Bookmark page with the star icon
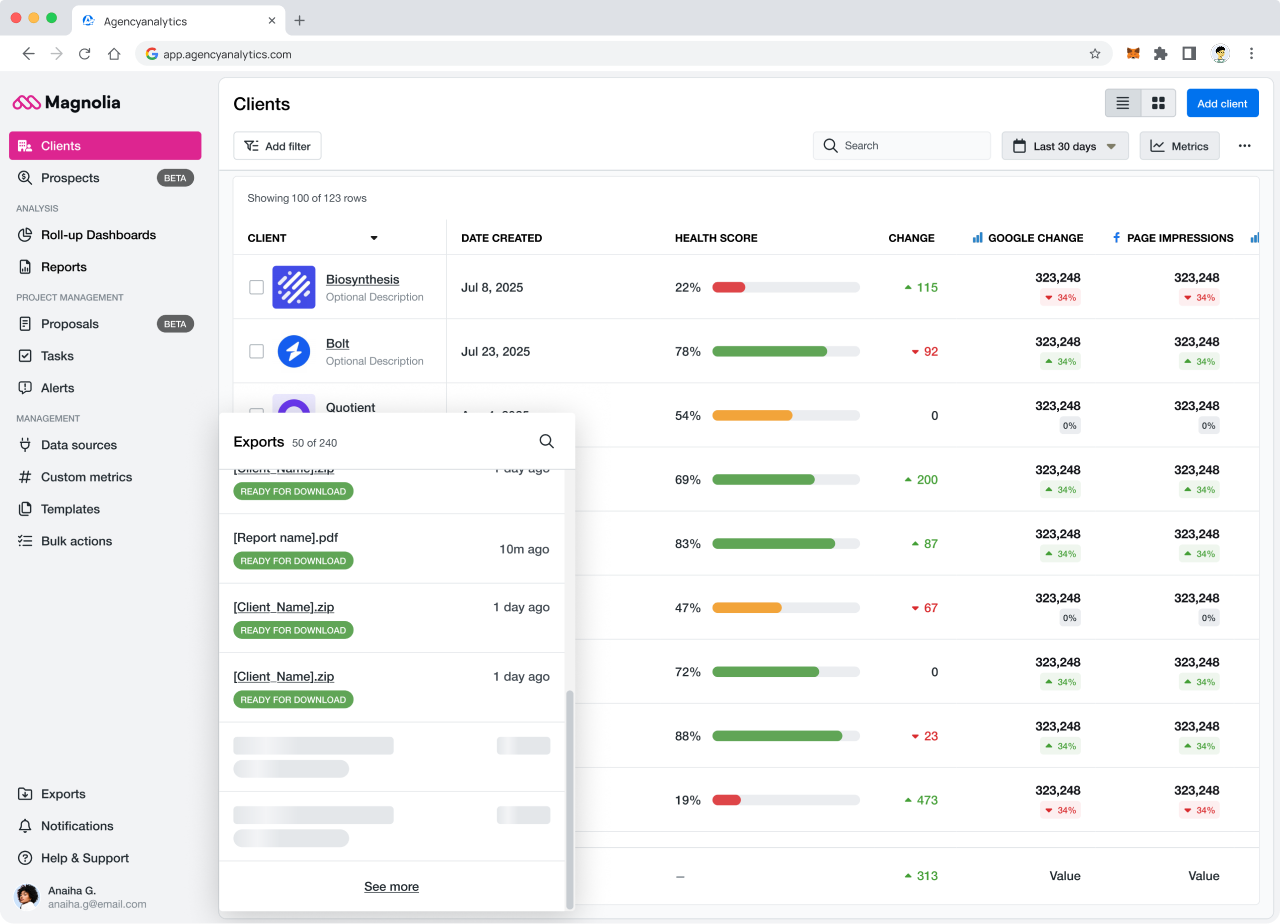 point(1095,54)
